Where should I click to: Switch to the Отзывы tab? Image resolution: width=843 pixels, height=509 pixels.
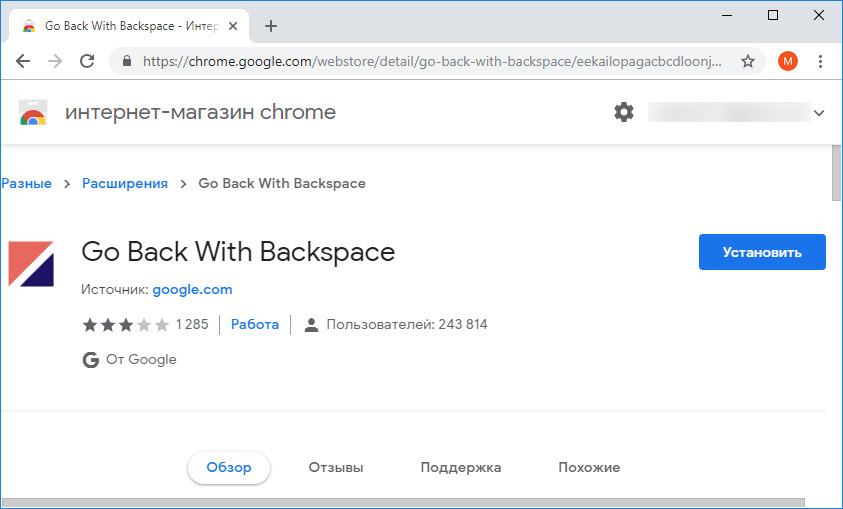pos(336,467)
